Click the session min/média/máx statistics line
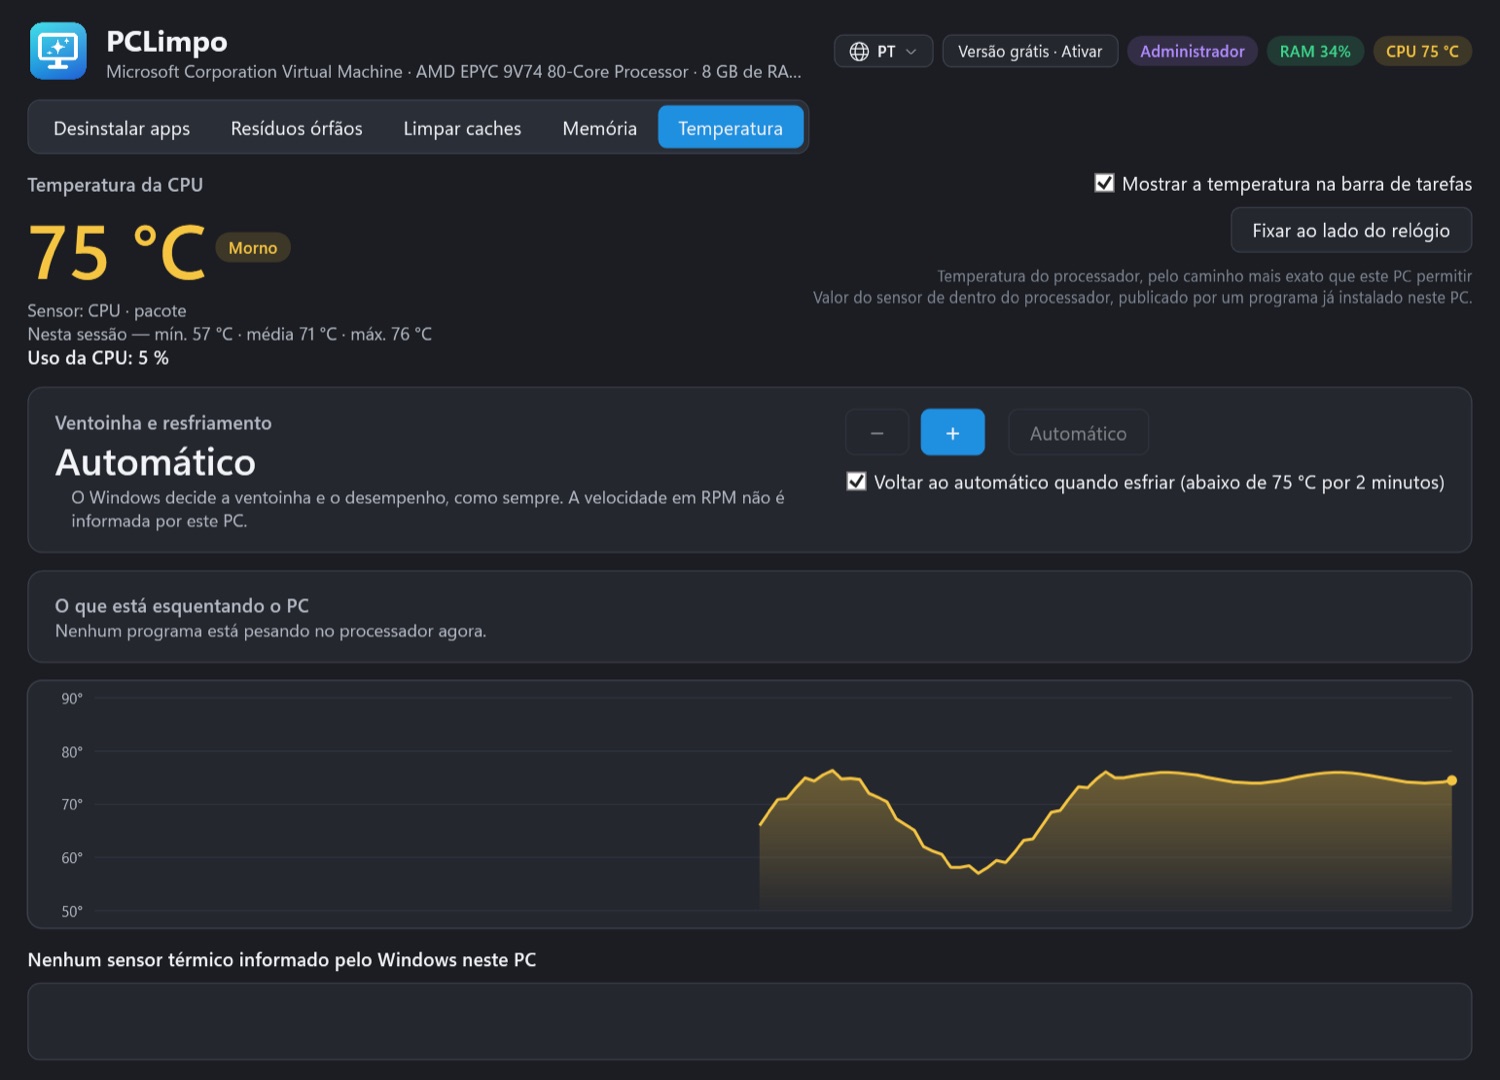Screen dimensions: 1500x1080 (x=230, y=334)
